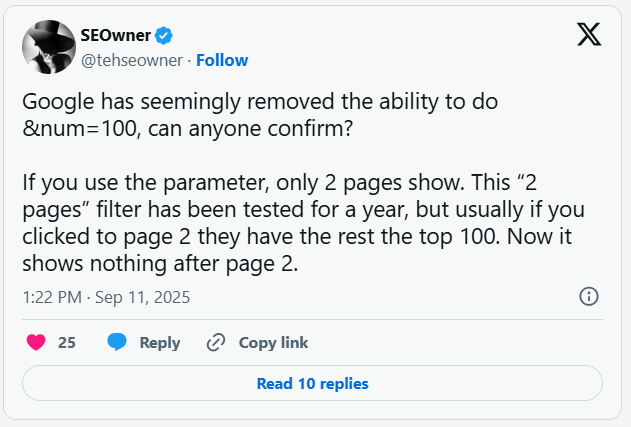Click the chain-link copy icon

[215, 342]
